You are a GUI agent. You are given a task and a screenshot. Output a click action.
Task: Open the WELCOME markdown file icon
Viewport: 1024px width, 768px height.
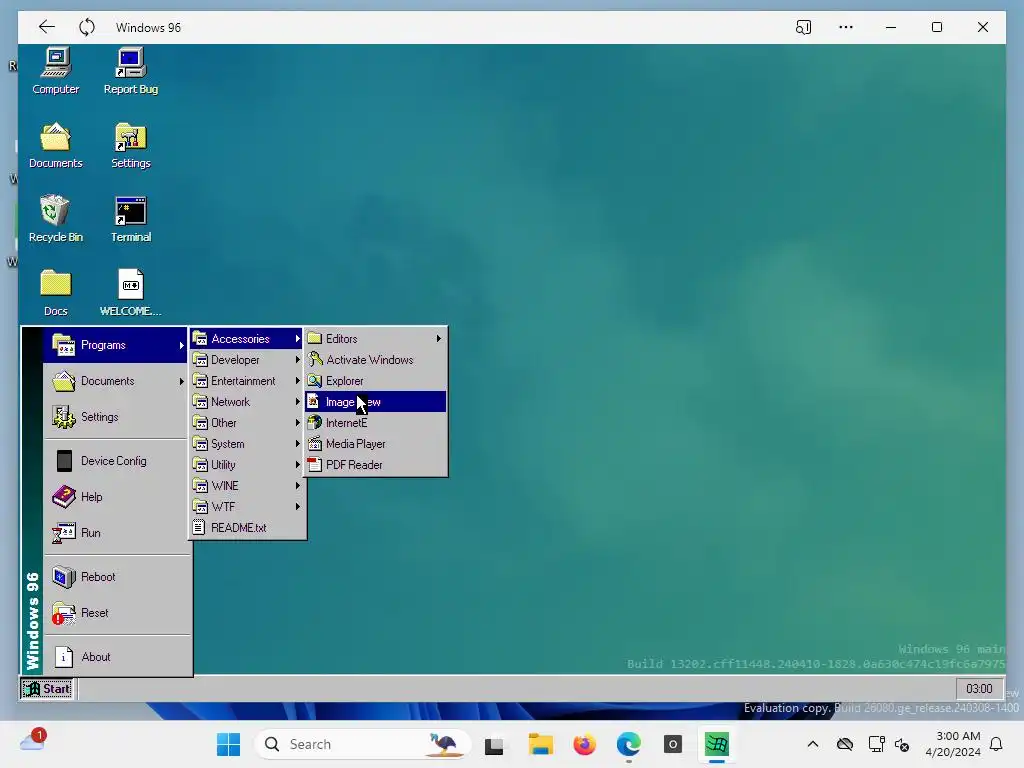131,293
